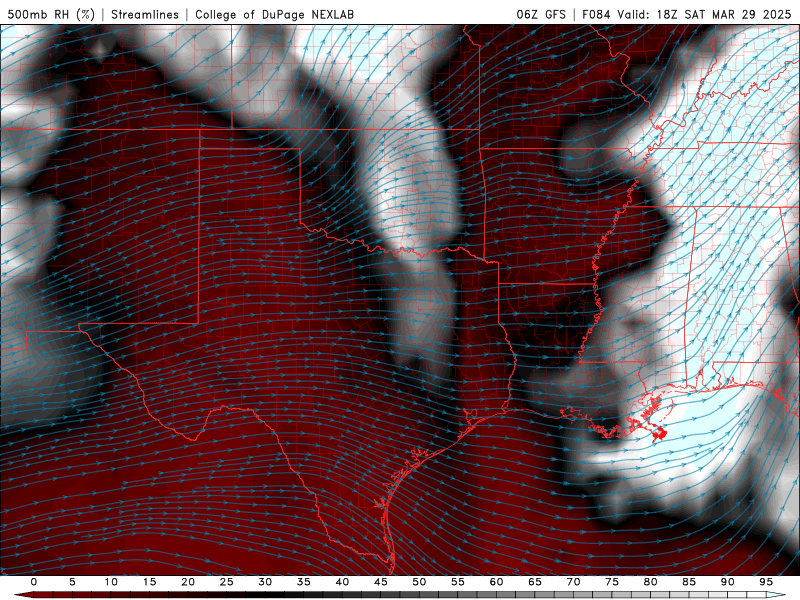This screenshot has width=800, height=600.
Task: Click the 'Streamlines' label in the header
Action: 145,14
